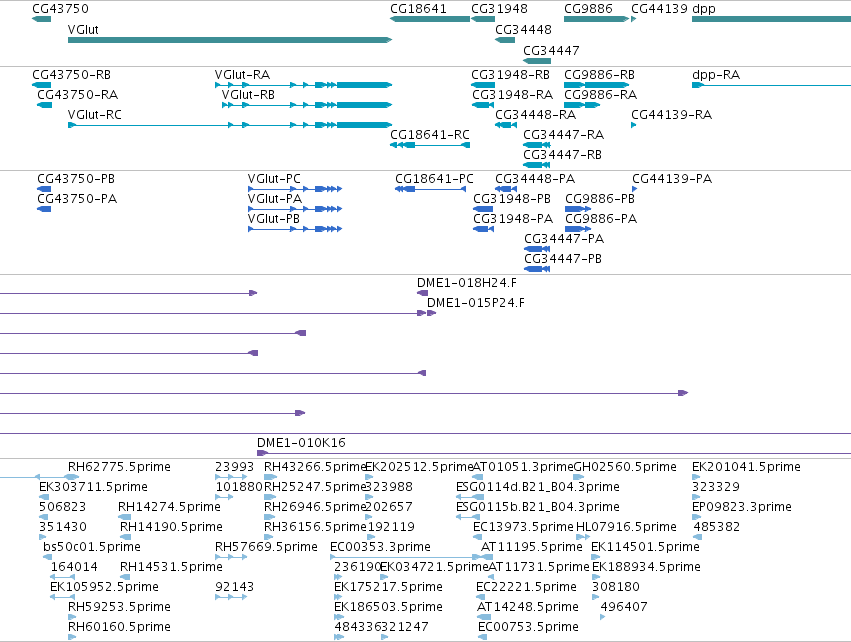The image size is (851, 642).
Task: Click the CG43750-RB transcript label
Action: (x=71, y=74)
